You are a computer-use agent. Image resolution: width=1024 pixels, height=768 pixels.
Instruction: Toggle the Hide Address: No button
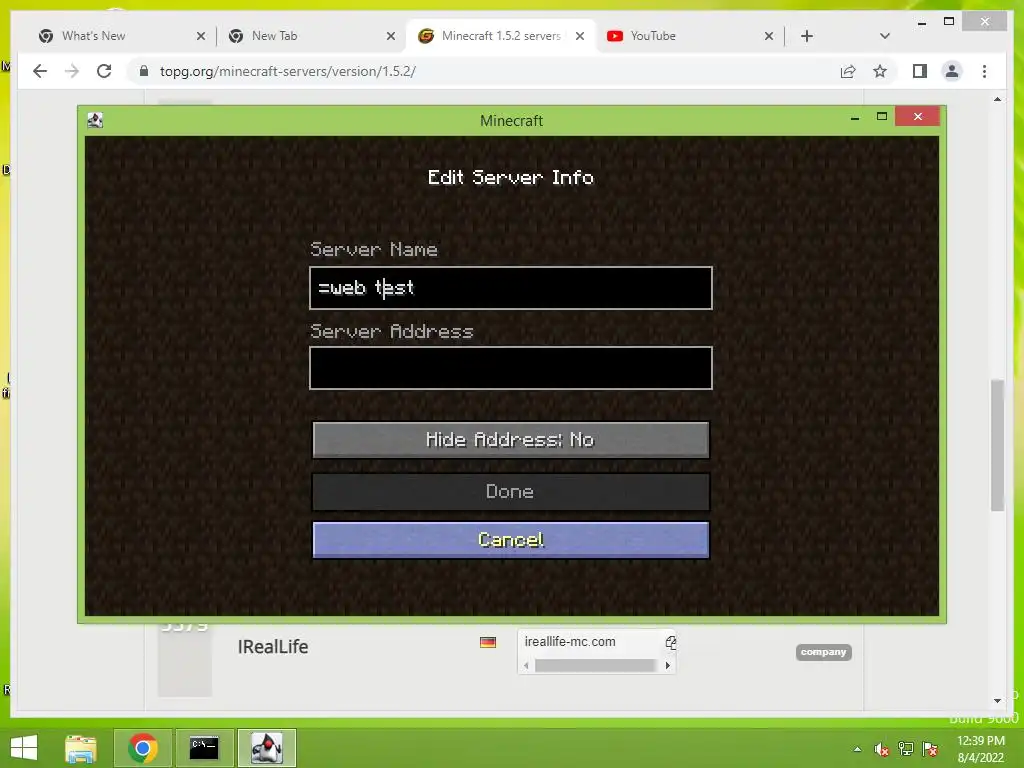pos(511,440)
